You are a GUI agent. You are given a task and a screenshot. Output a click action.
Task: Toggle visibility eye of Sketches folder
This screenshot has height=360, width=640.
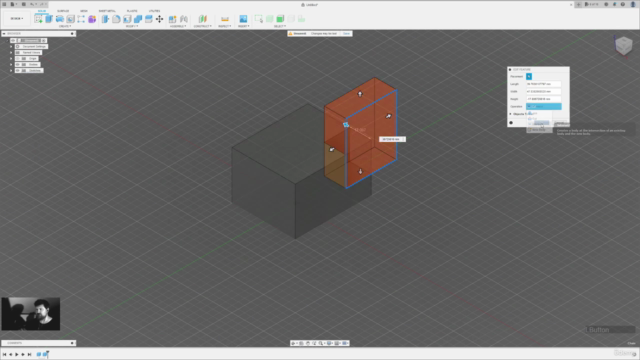pyautogui.click(x=18, y=71)
